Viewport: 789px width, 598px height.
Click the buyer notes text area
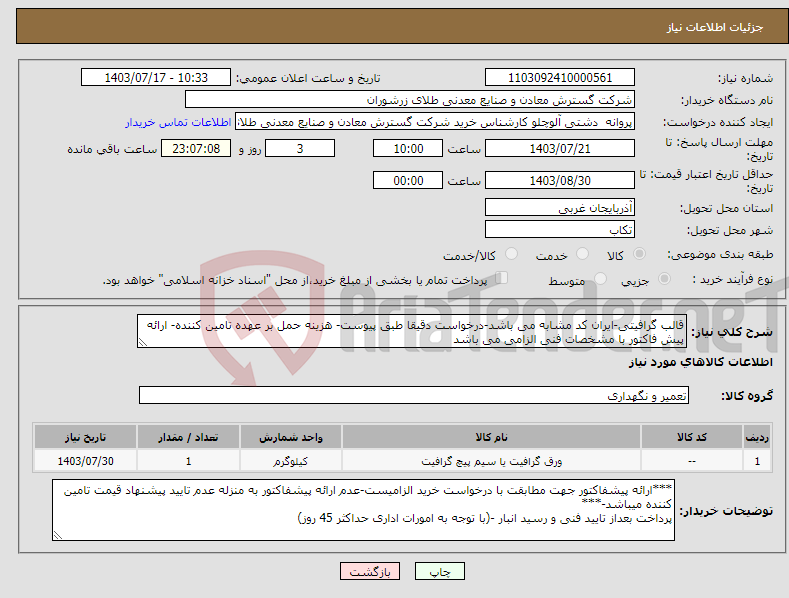363,510
